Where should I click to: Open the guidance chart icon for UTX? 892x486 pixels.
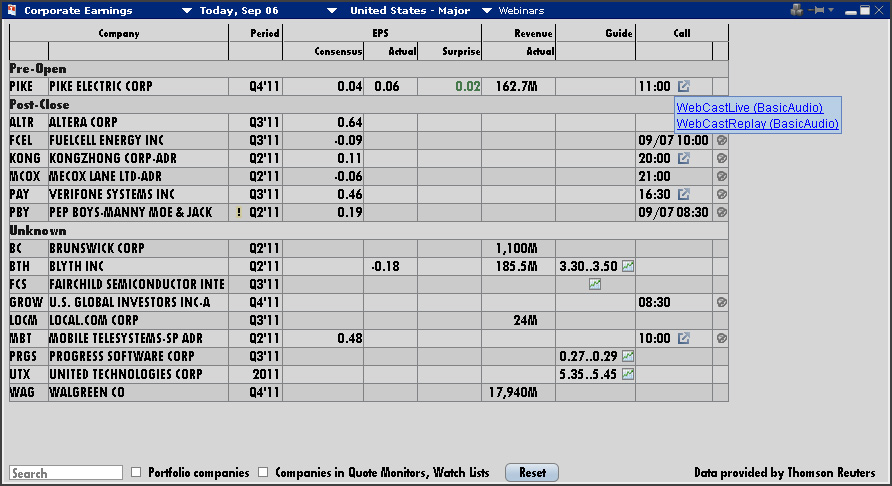[627, 374]
